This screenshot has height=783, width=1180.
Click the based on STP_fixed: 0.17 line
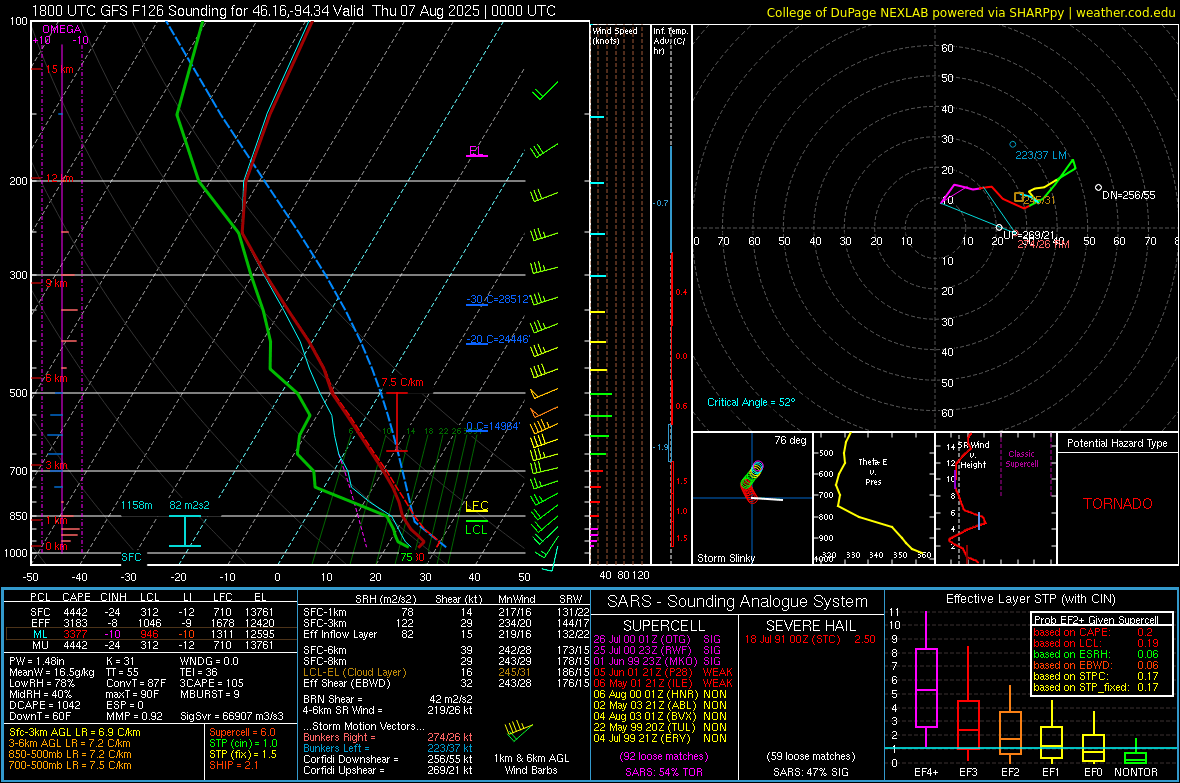coord(1096,687)
